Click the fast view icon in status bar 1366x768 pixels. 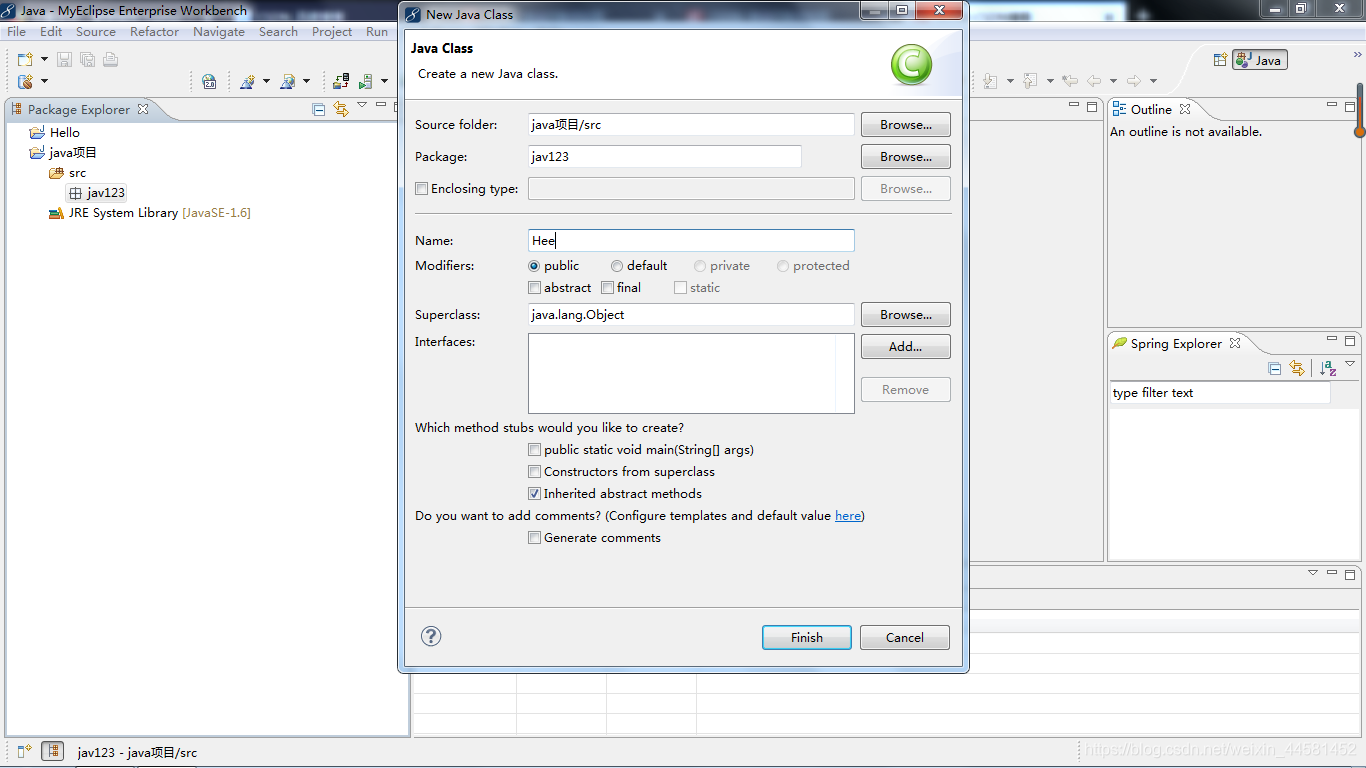24,750
